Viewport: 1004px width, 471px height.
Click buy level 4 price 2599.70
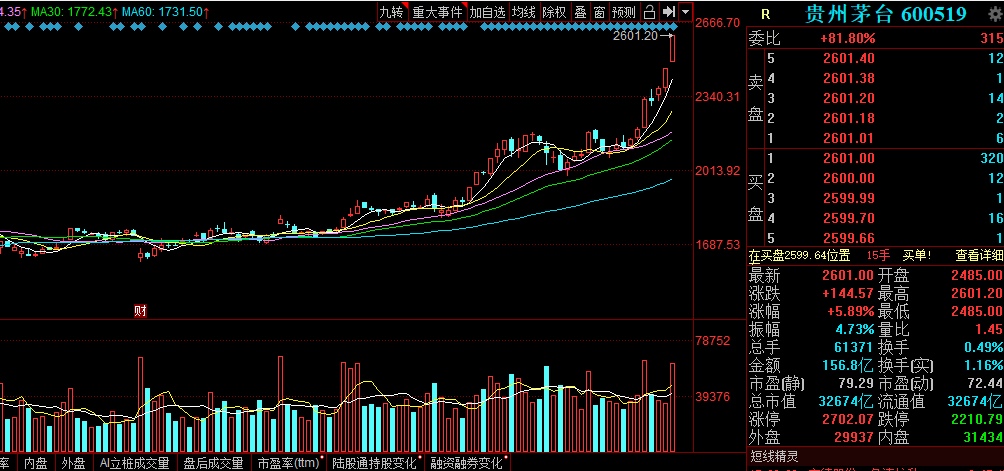[x=850, y=218]
